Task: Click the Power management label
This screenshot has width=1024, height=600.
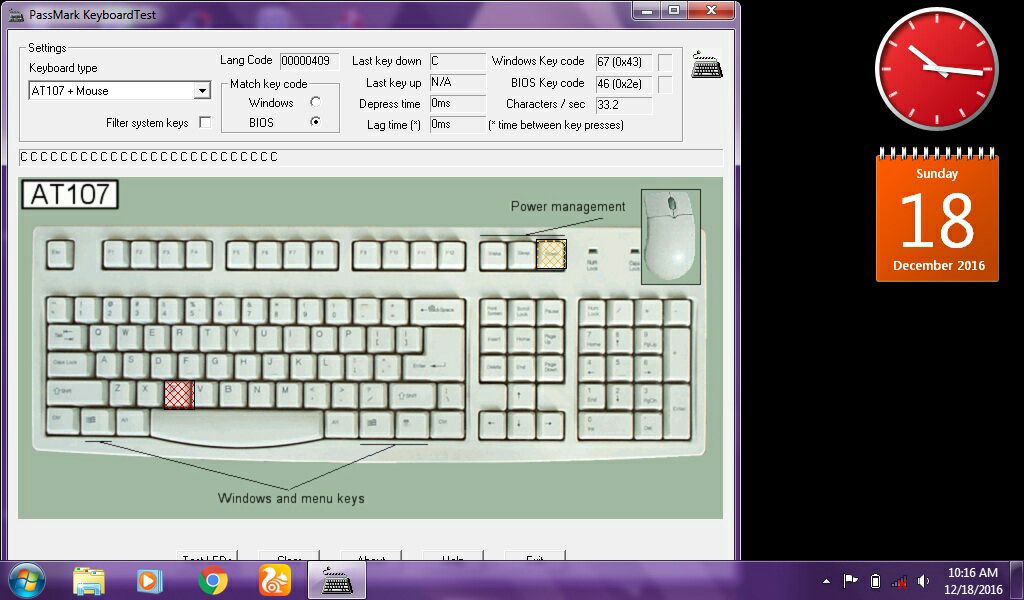Action: (568, 206)
